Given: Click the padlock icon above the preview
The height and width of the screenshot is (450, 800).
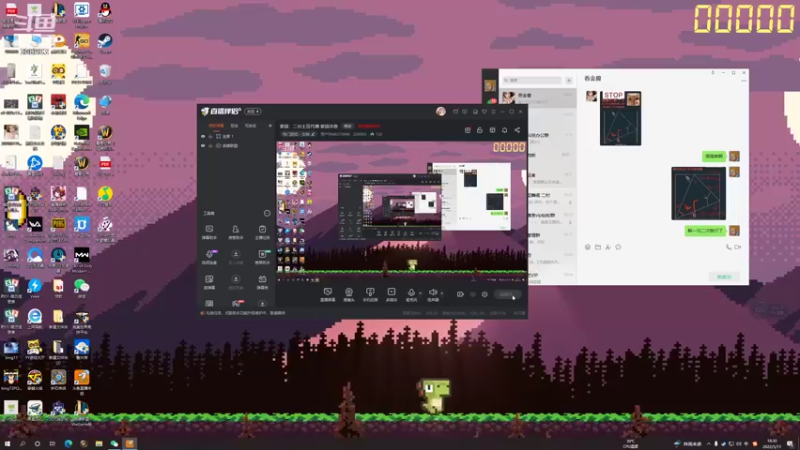Looking at the screenshot, I should click(x=480, y=130).
